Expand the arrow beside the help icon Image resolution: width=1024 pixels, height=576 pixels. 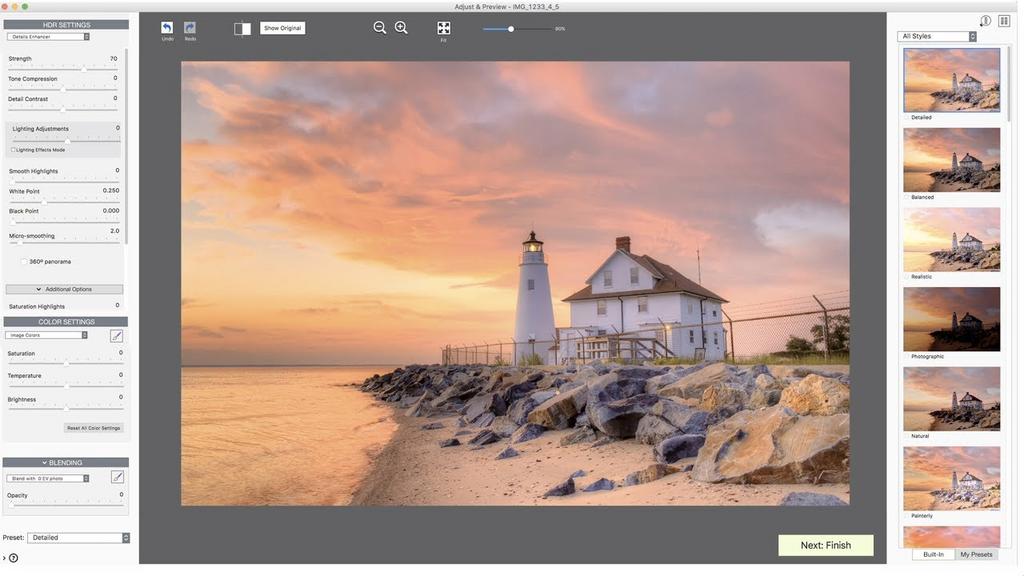[x=4, y=558]
